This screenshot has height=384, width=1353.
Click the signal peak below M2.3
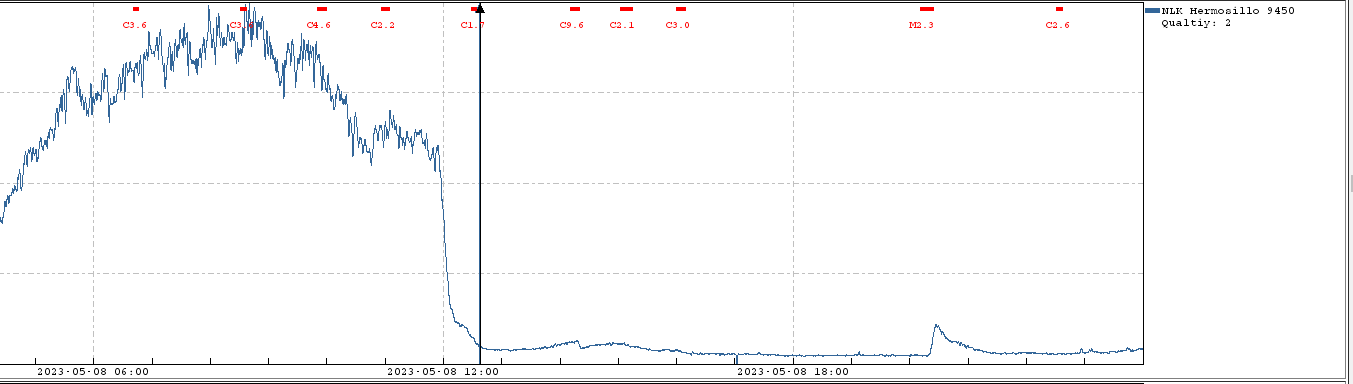[936, 326]
